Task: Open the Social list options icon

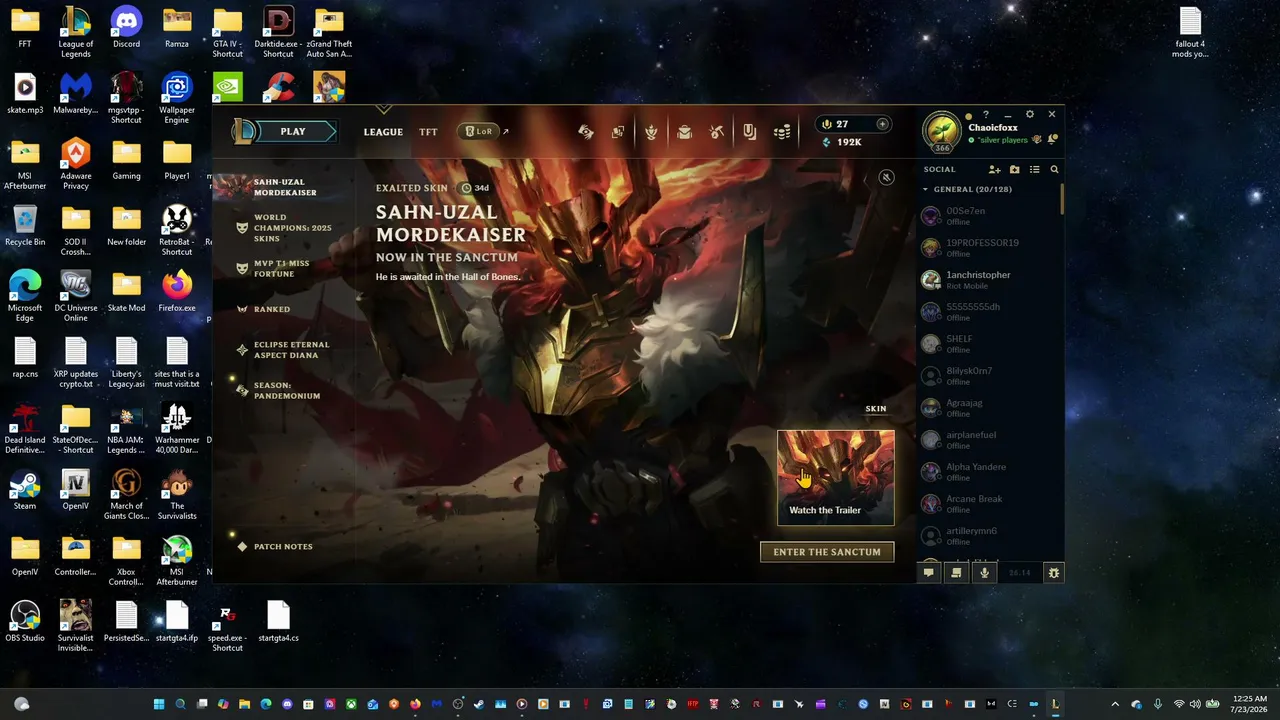Action: (1034, 170)
